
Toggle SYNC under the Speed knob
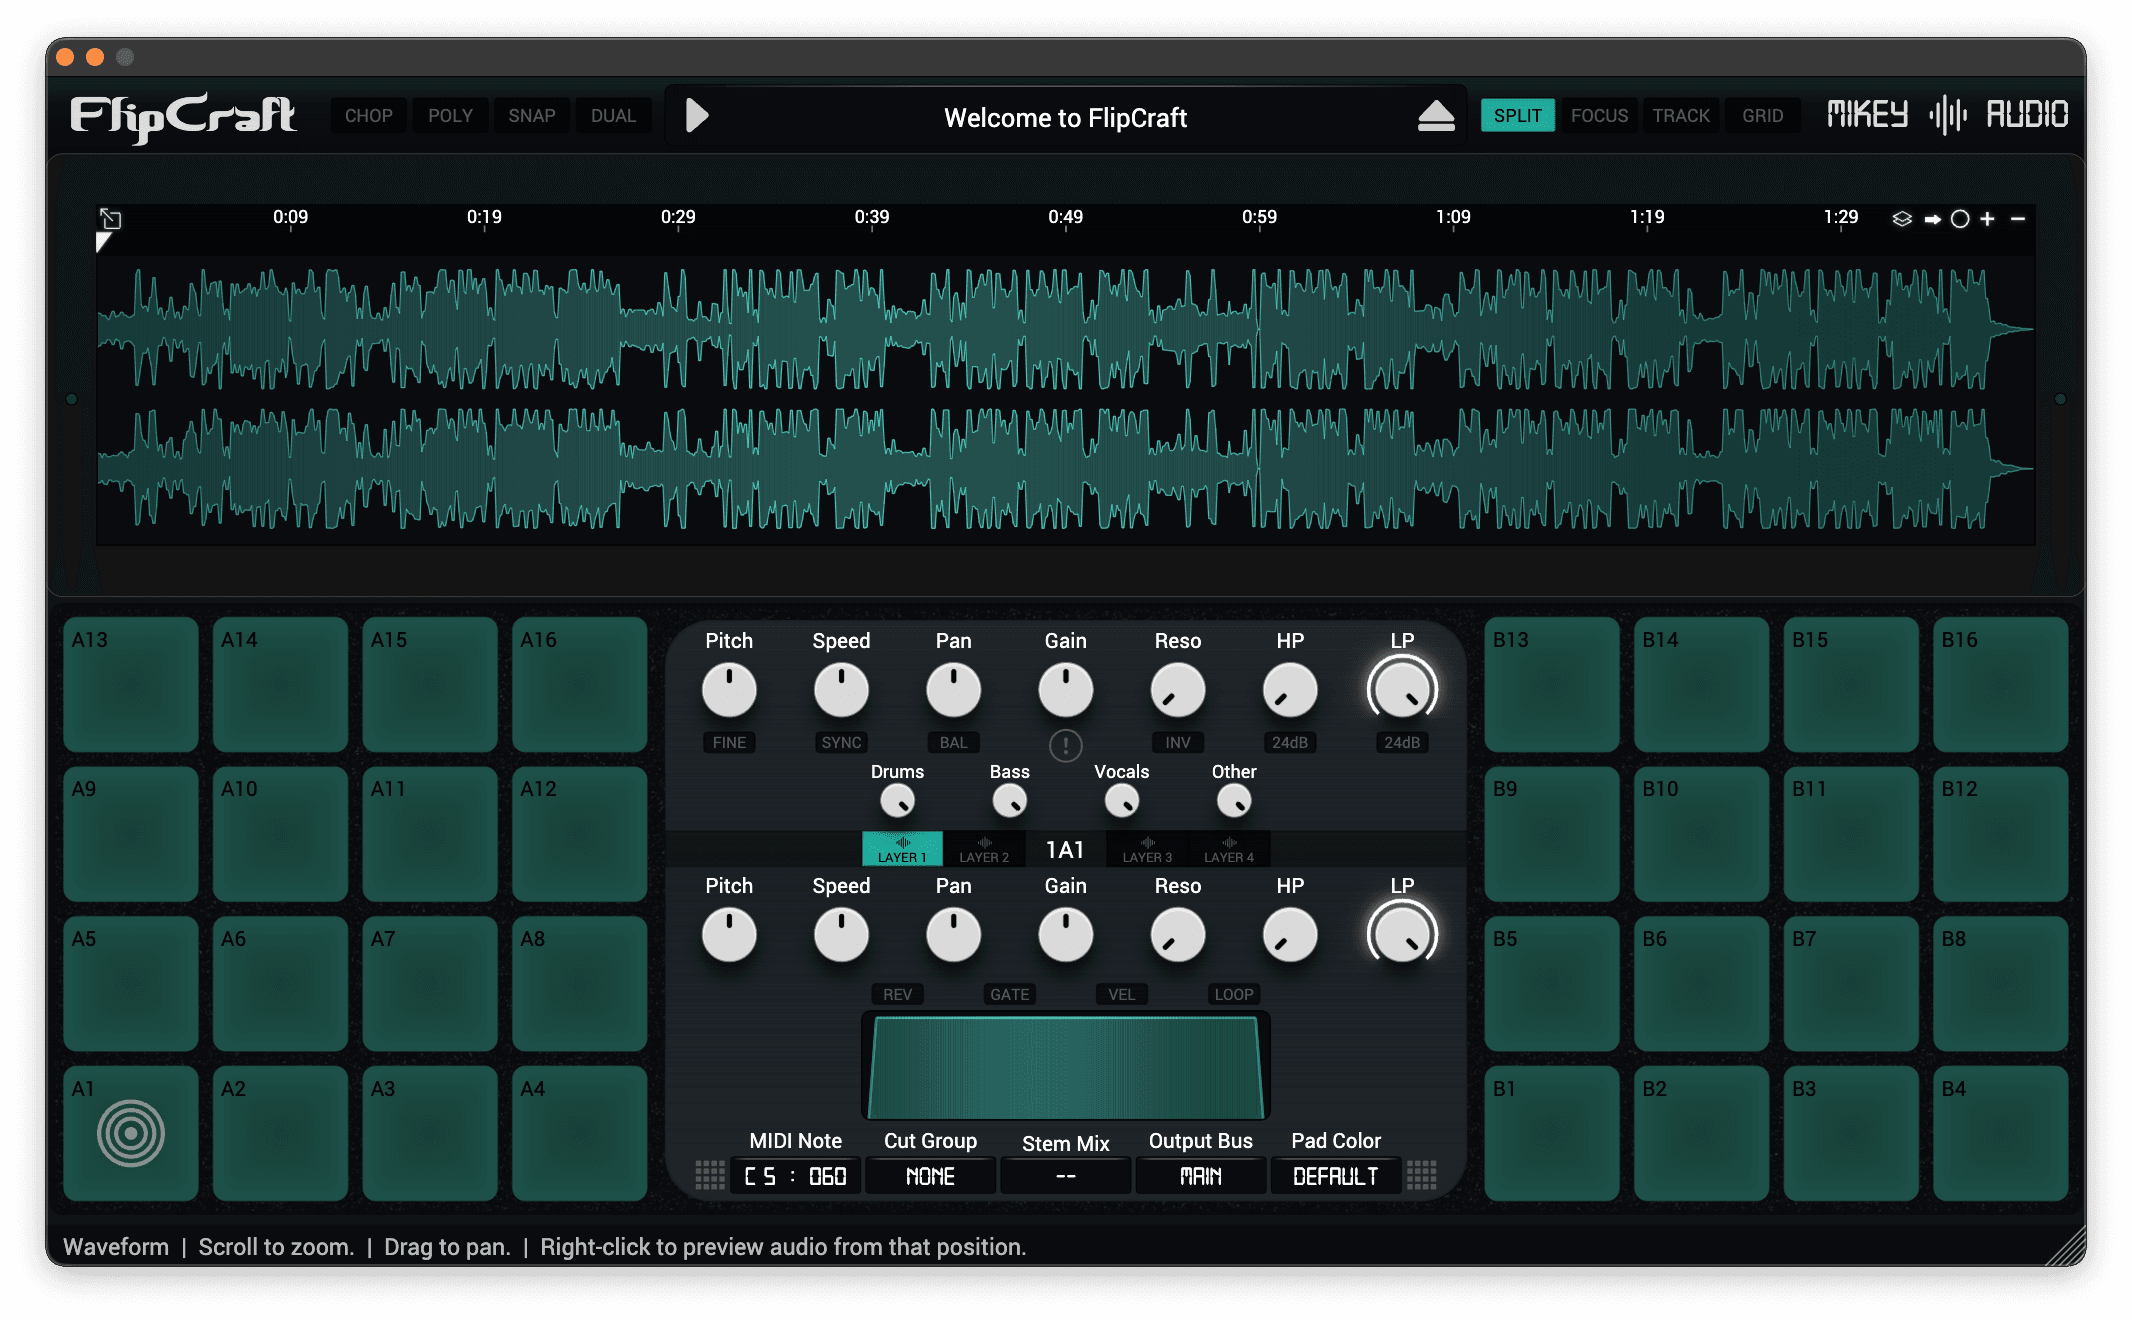pos(841,742)
